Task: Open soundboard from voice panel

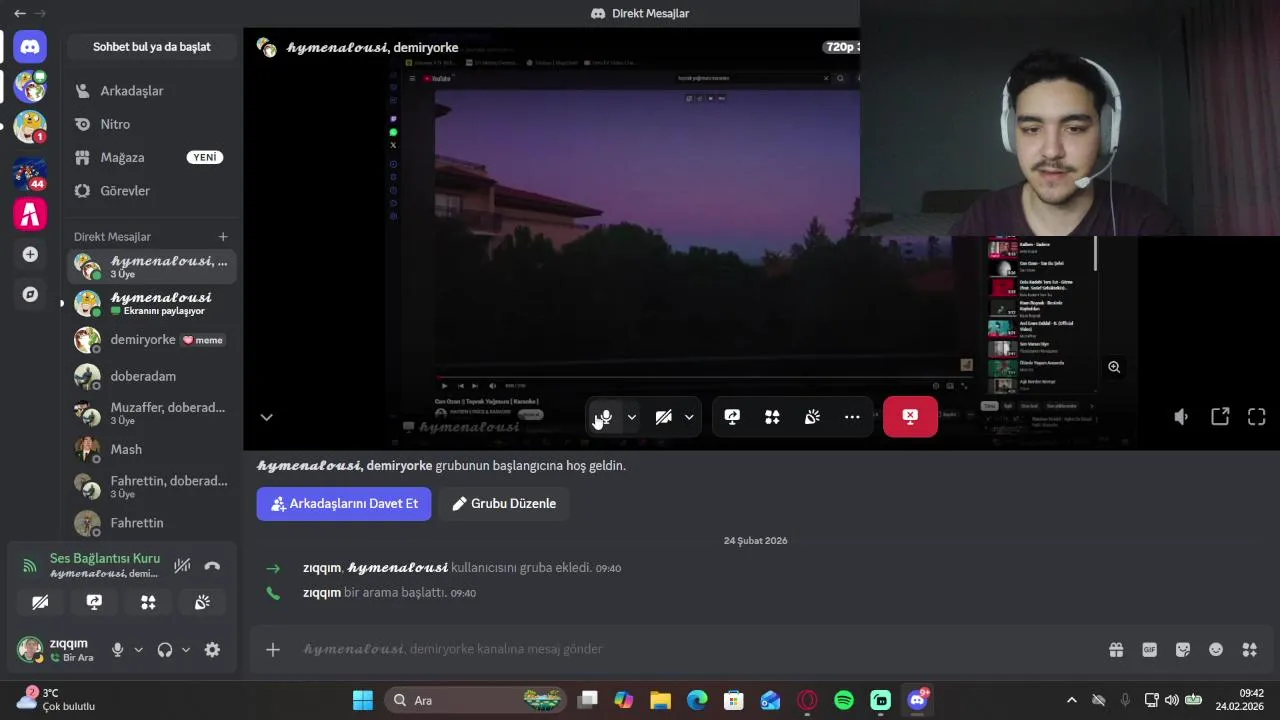Action: (202, 602)
